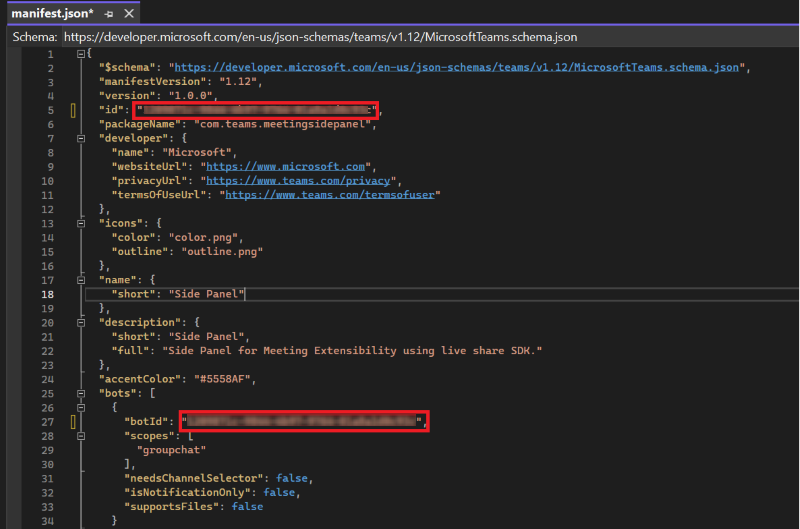The width and height of the screenshot is (800, 529).
Task: Click description short "Side Panel" on line 21
Action: pyautogui.click(x=206, y=337)
